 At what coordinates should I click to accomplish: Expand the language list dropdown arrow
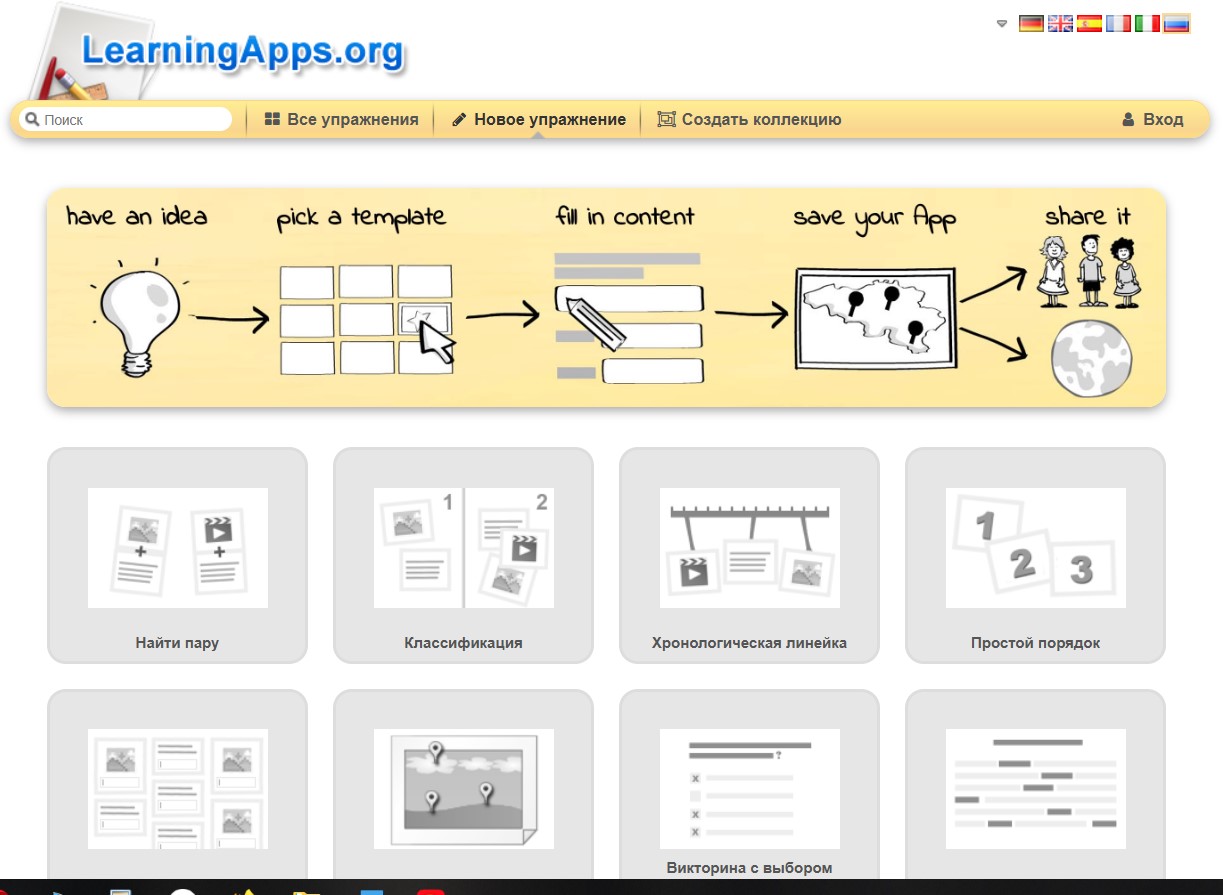click(1002, 24)
